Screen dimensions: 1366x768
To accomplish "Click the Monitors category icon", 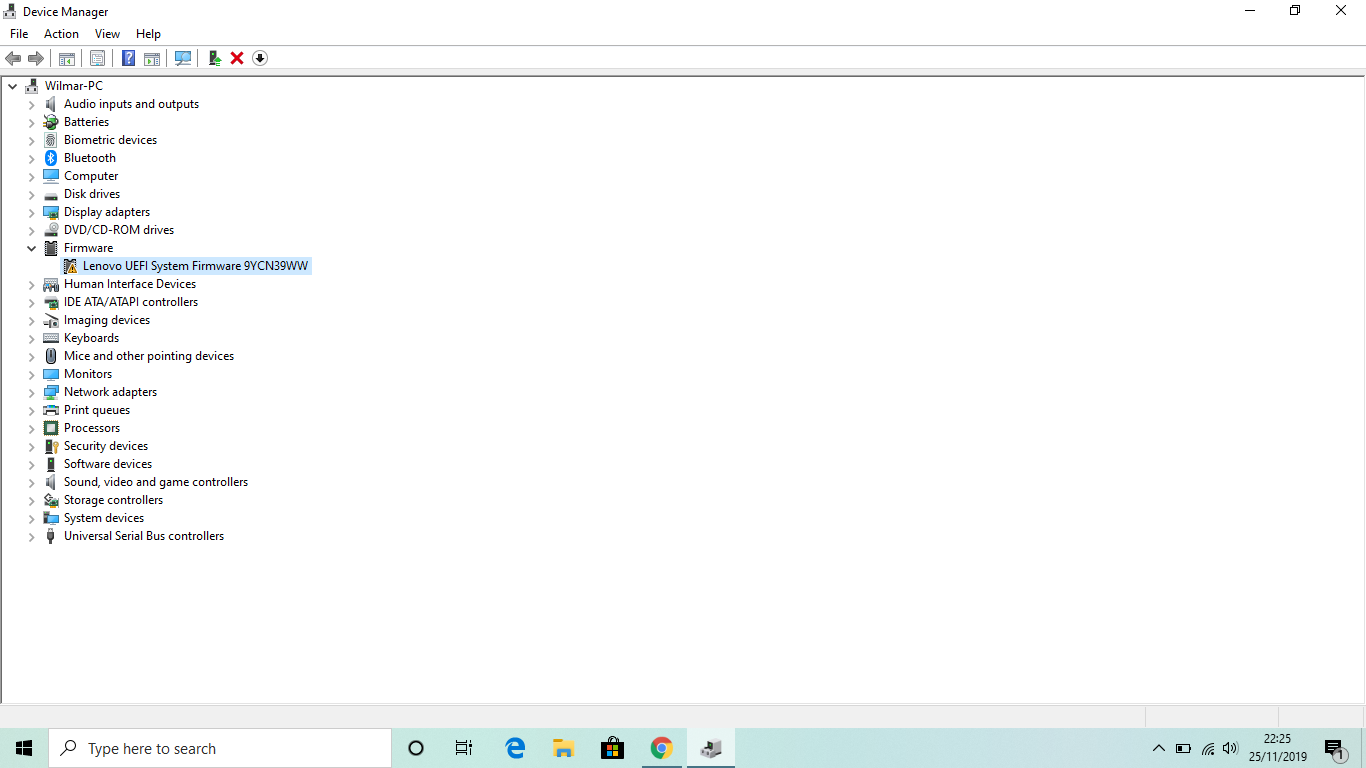I will coord(51,374).
